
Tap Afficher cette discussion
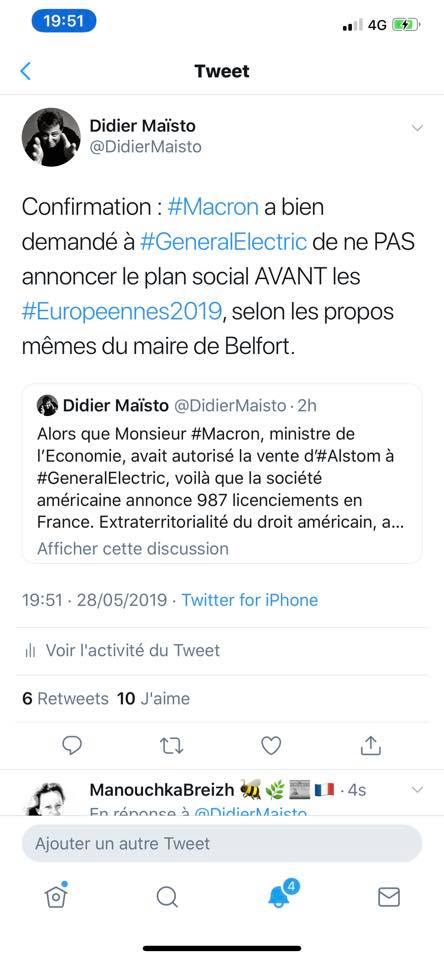point(133,548)
